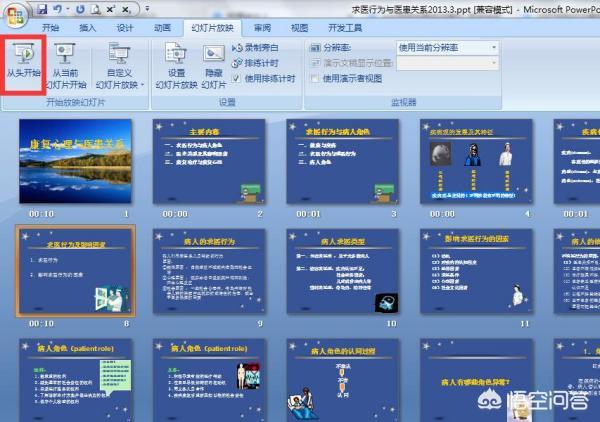Switch to the 视图 tab
Image resolution: width=600 pixels, height=422 pixels.
pos(299,28)
